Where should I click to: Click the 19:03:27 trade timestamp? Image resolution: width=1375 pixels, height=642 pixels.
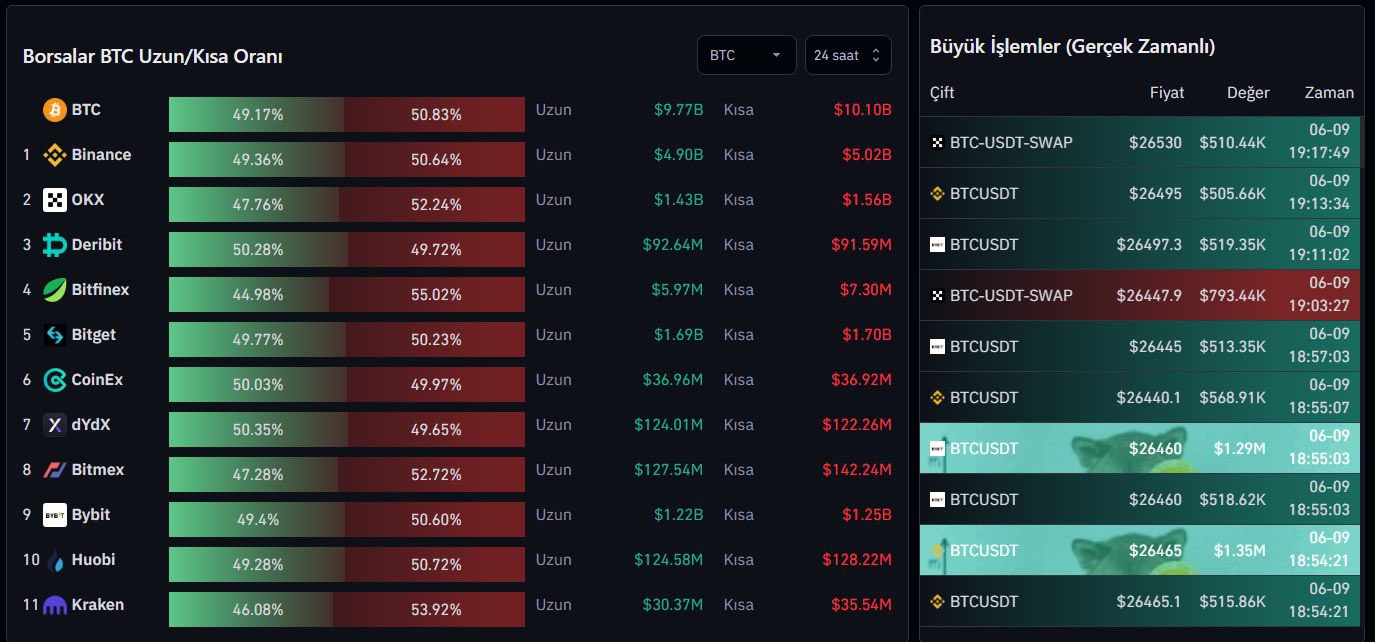click(1319, 307)
